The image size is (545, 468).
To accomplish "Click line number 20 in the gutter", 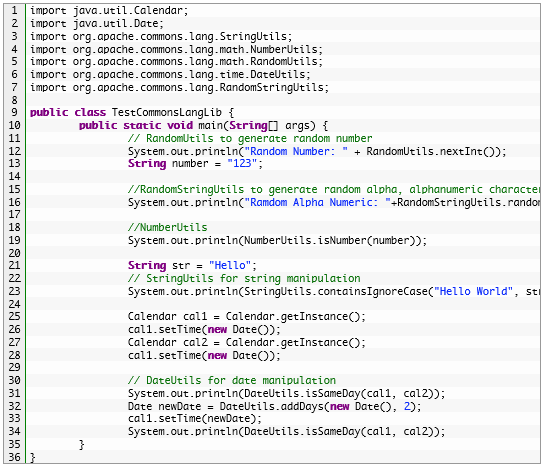I will (x=14, y=253).
